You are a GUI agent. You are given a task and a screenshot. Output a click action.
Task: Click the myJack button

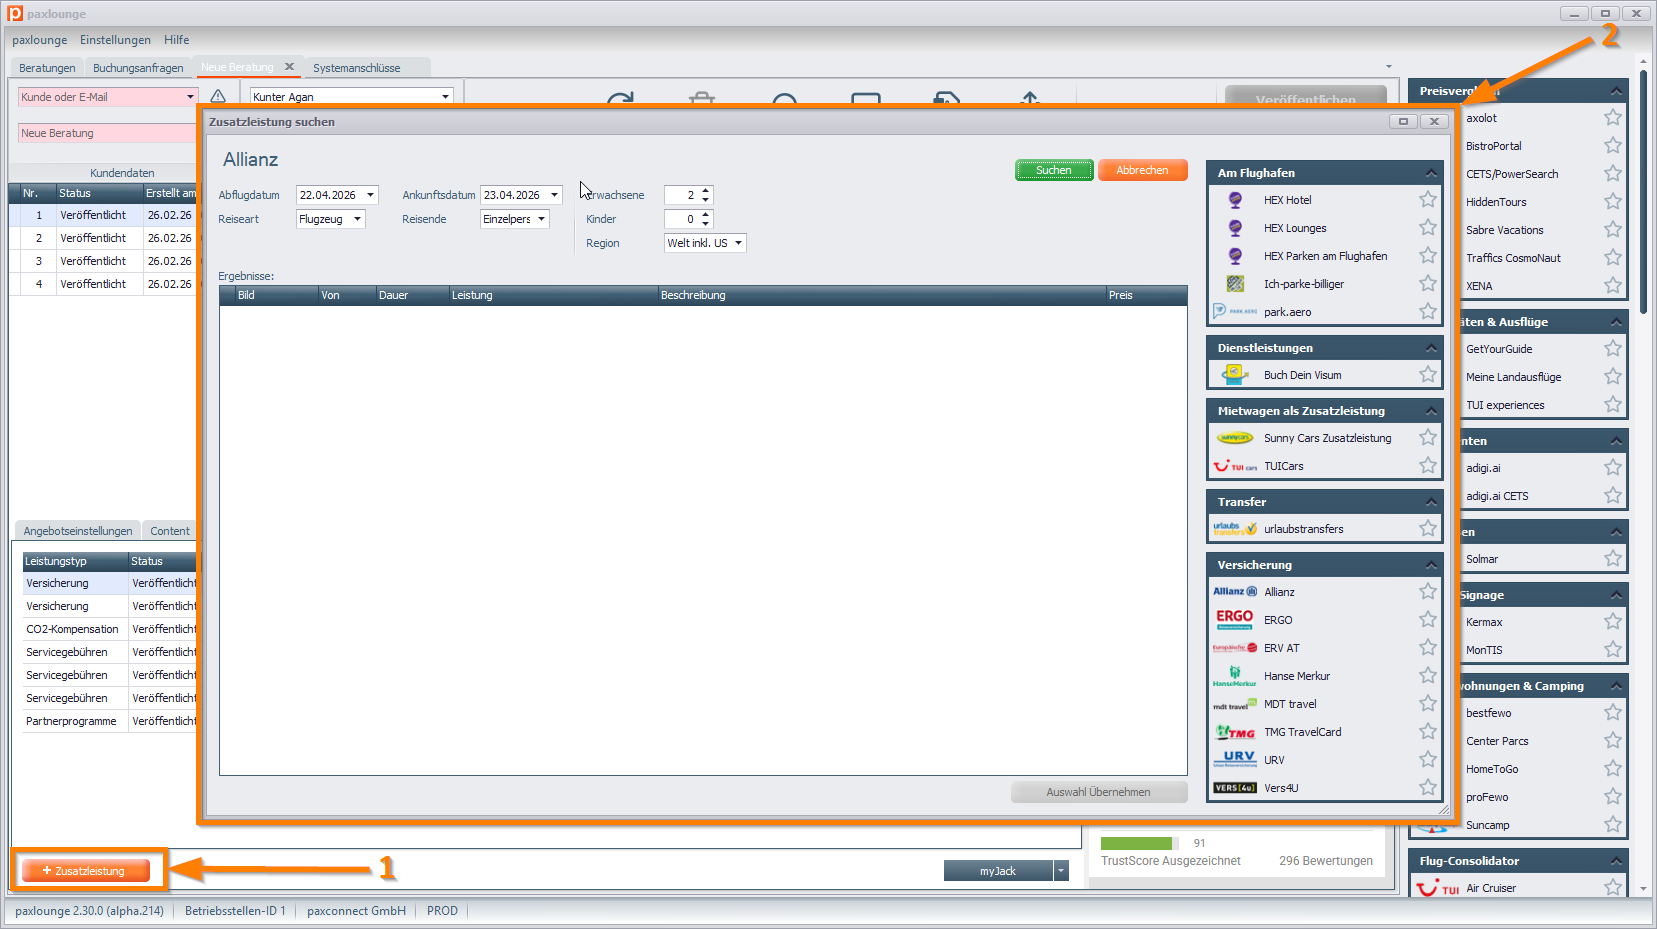998,871
